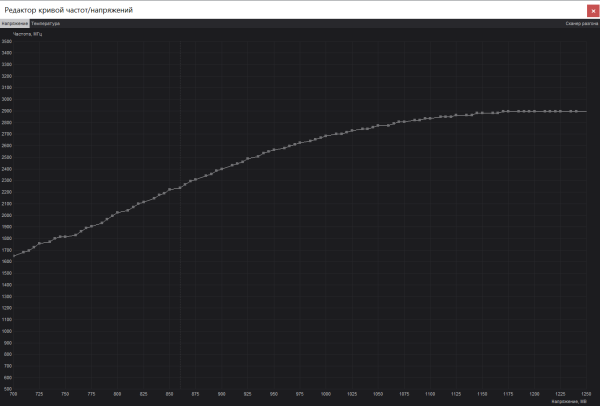
Task: Open the Сканер разгона overclock scanner
Action: [x=580, y=22]
